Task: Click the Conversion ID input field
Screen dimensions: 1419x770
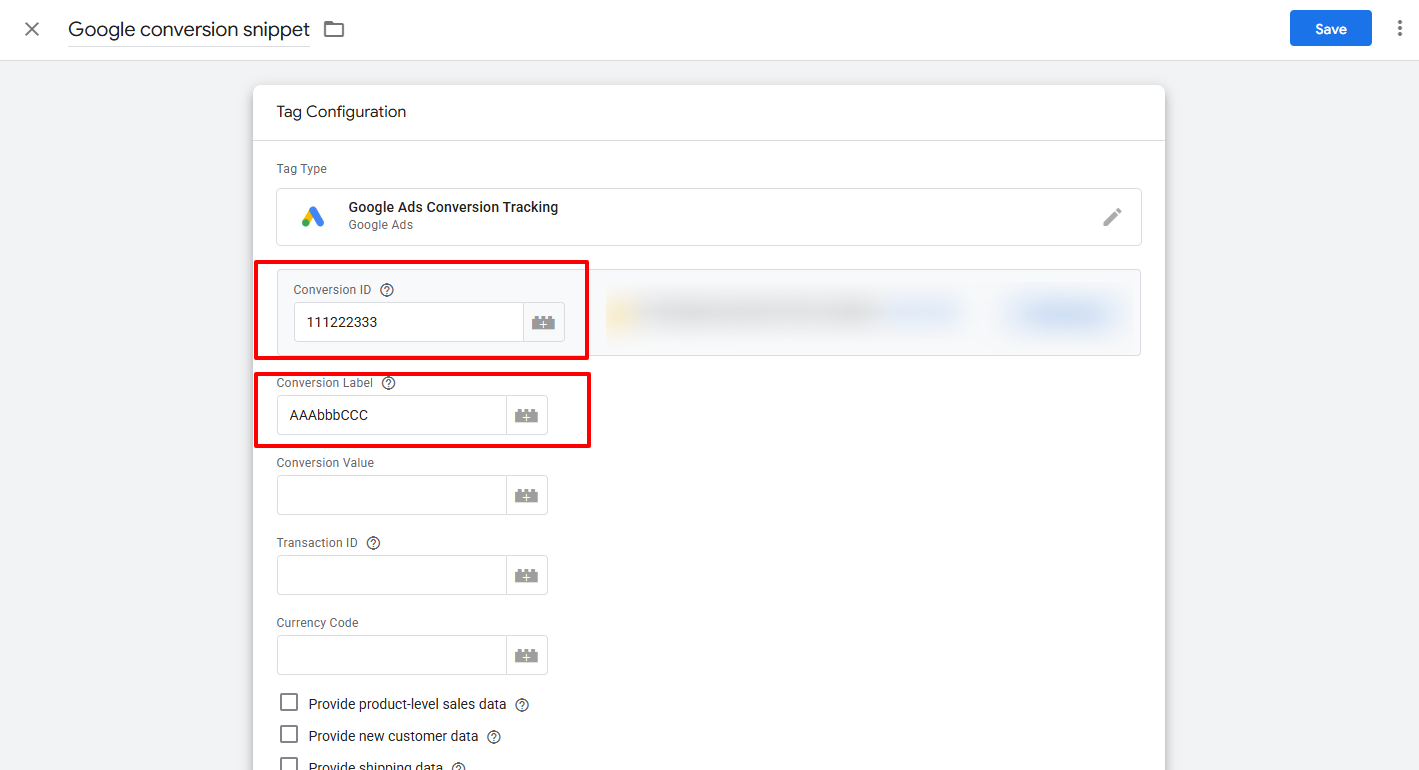Action: coord(409,322)
